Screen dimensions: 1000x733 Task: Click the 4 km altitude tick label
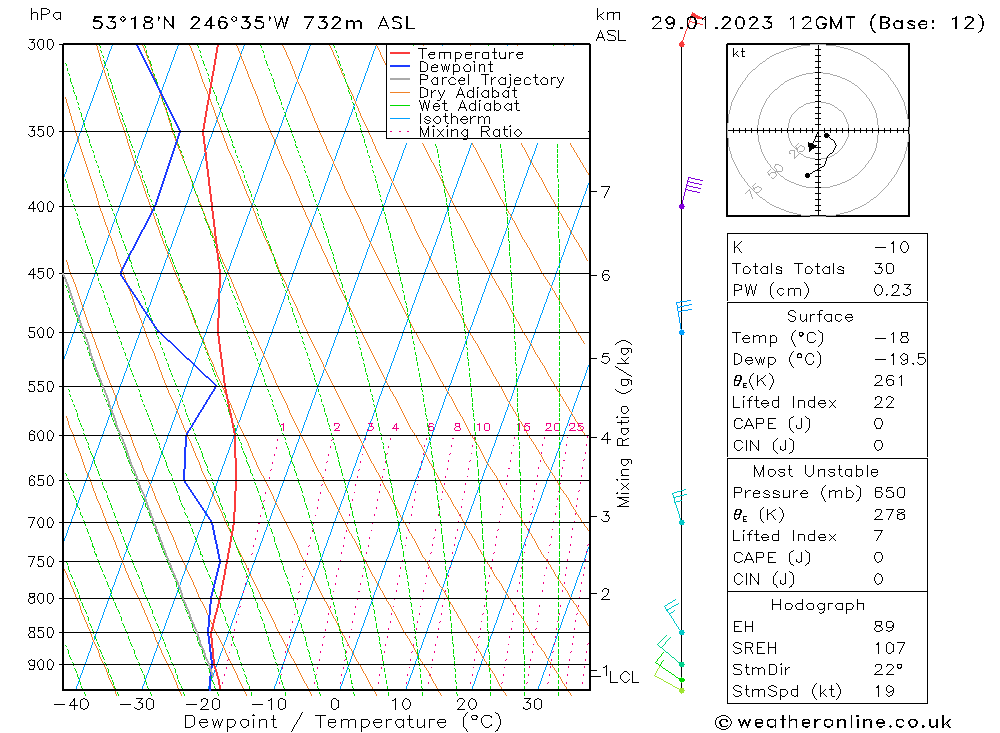[605, 438]
